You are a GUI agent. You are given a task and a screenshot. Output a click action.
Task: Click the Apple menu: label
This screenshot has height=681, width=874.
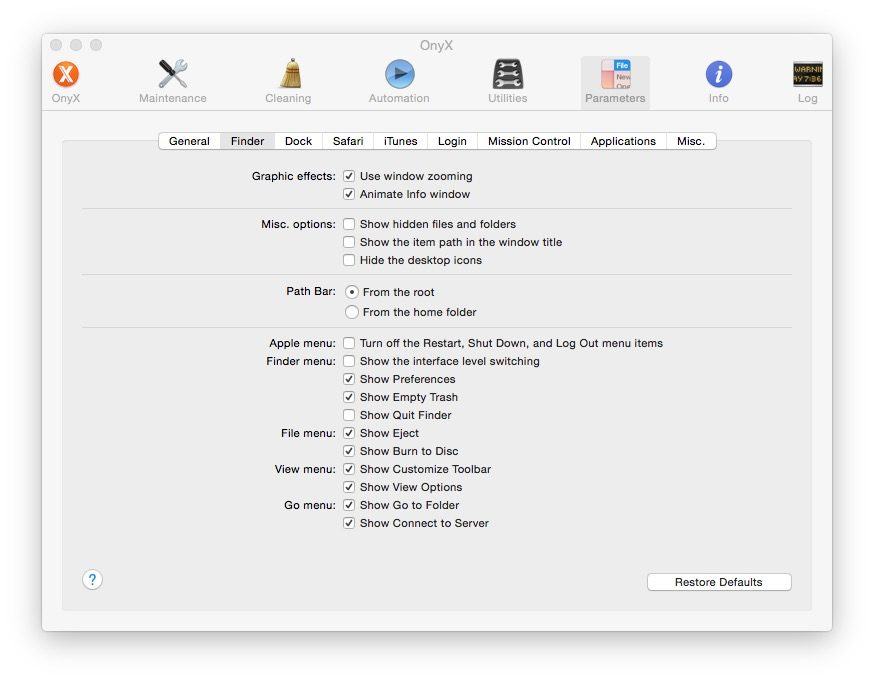(x=303, y=343)
